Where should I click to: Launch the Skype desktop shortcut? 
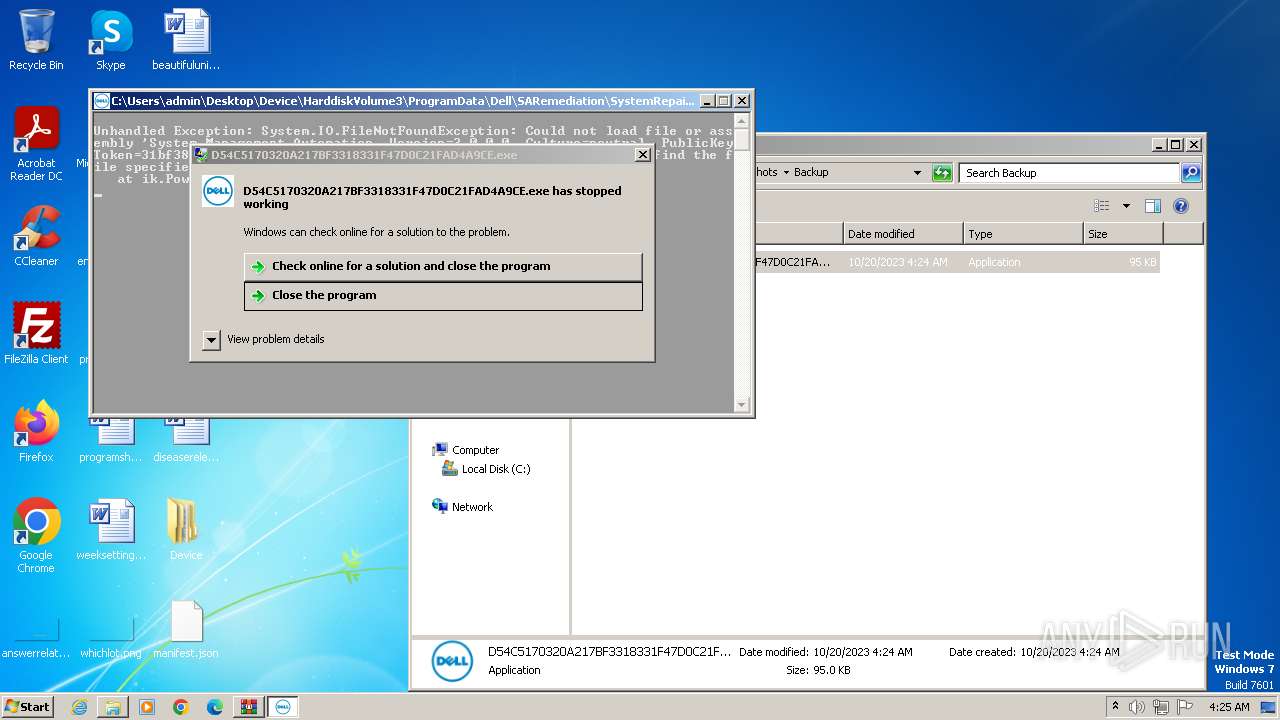110,40
